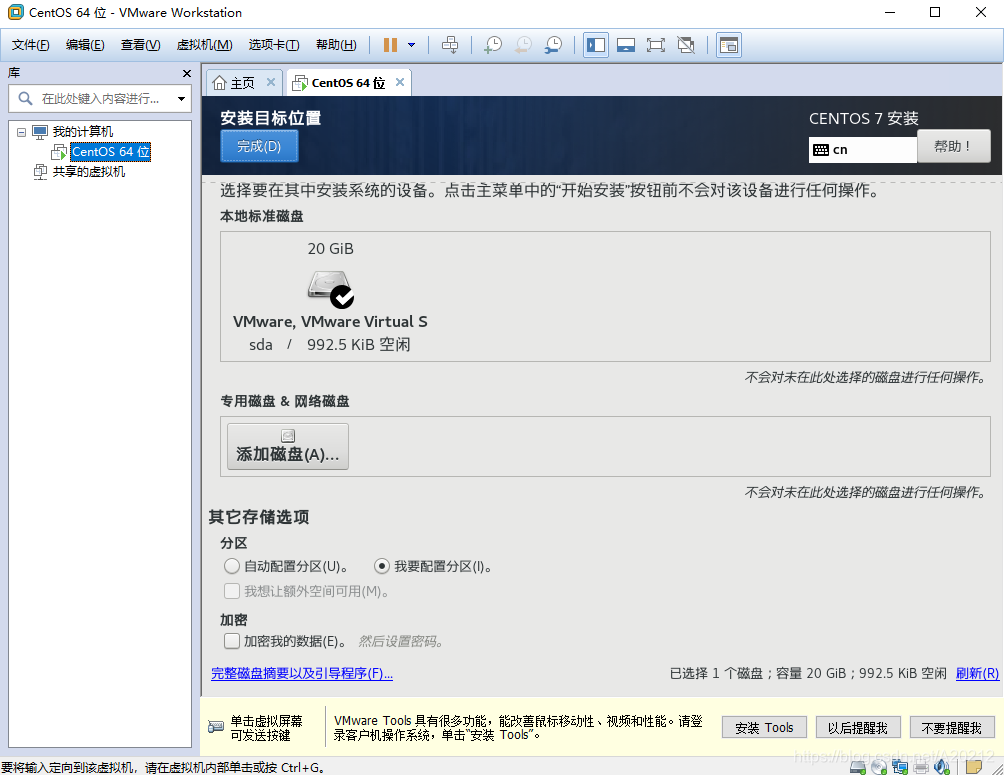
Task: Open the snapshot manager icon
Action: tap(553, 45)
